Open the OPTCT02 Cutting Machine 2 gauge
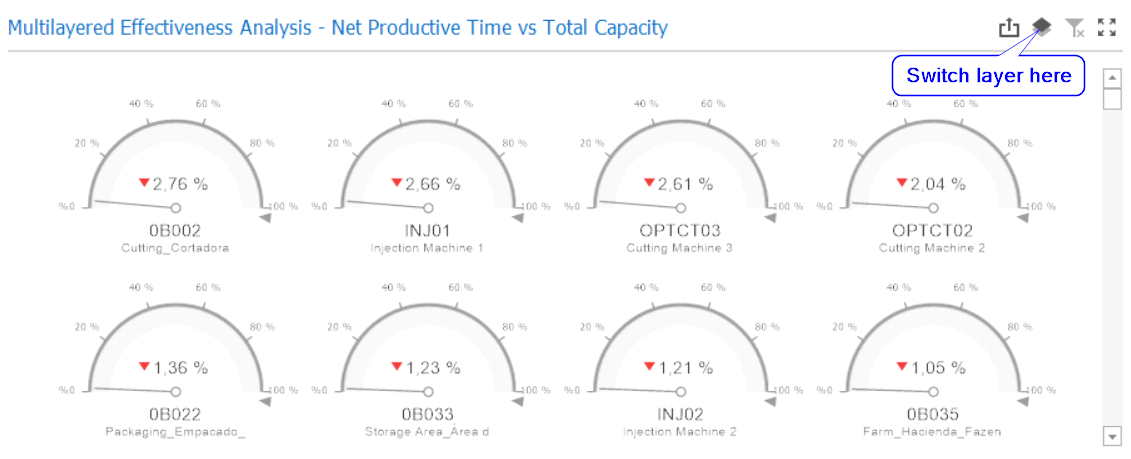Screen dimensions: 1131x459 932,160
